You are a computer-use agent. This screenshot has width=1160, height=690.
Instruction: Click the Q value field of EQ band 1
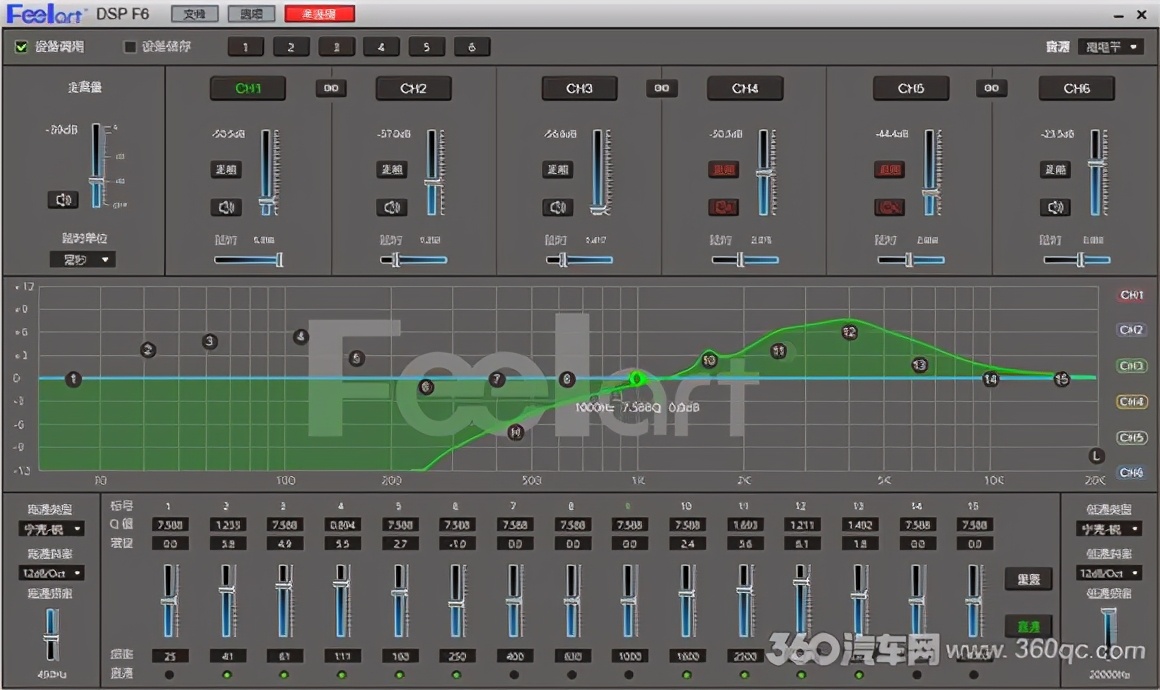coord(169,525)
